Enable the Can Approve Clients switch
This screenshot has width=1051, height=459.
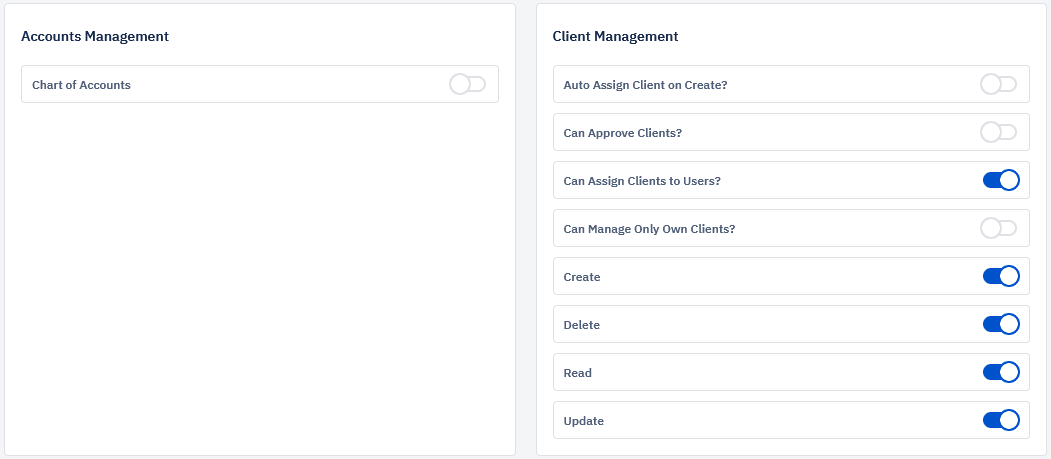[998, 133]
